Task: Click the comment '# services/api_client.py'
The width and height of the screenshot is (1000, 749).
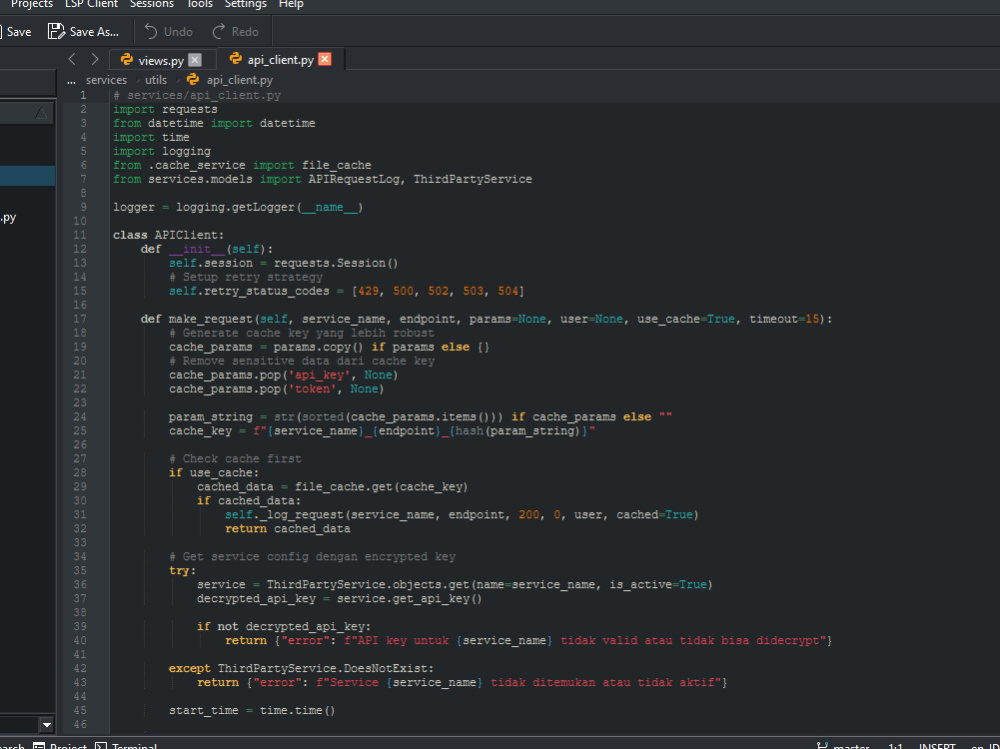Action: click(x=197, y=95)
